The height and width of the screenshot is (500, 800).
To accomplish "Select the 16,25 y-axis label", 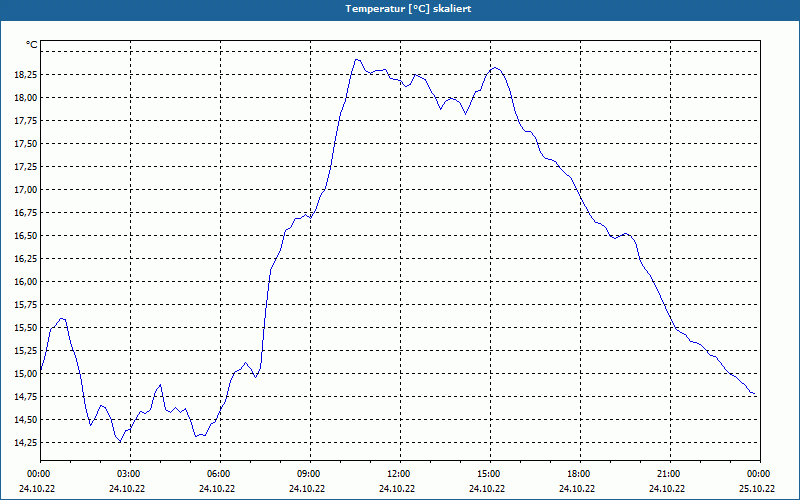I will pyautogui.click(x=26, y=258).
